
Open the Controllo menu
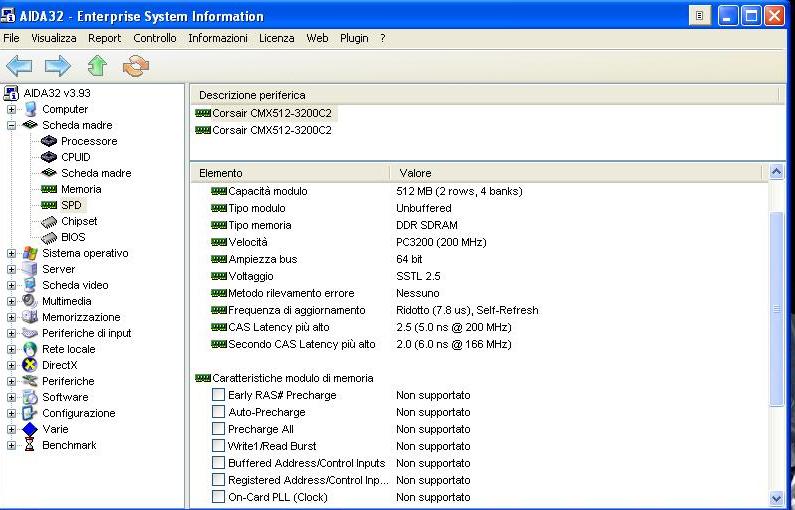click(x=155, y=38)
